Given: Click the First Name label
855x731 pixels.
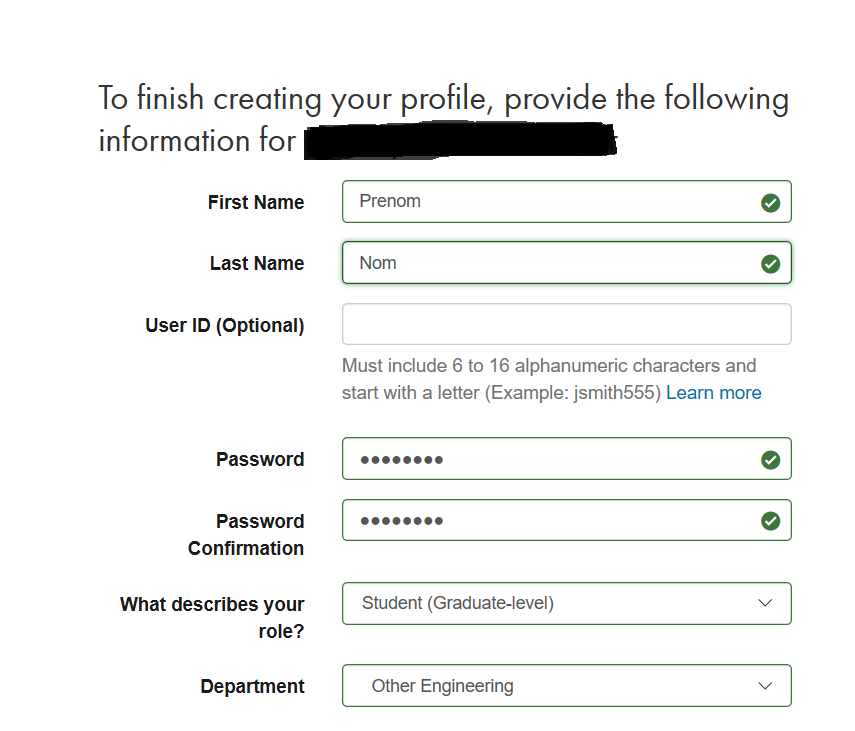Looking at the screenshot, I should point(256,202).
